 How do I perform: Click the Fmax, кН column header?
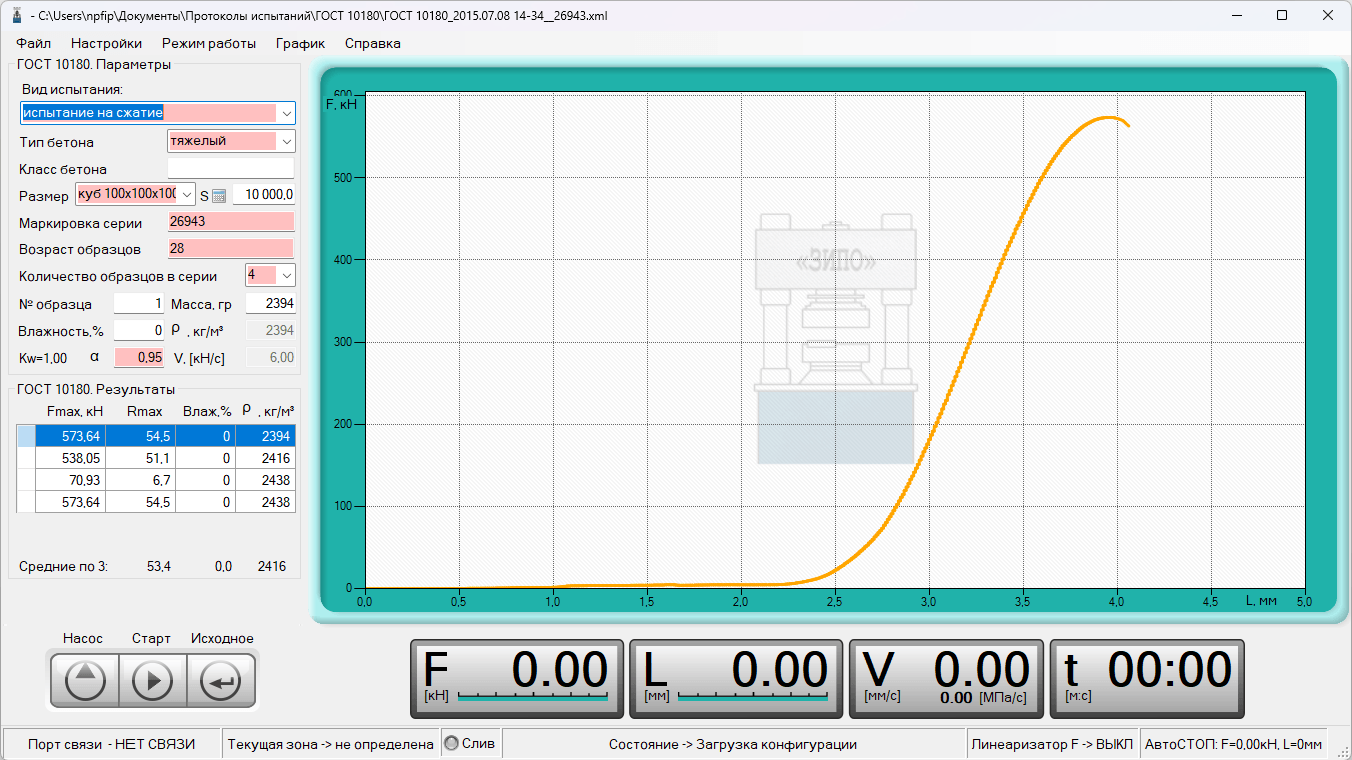(x=75, y=411)
